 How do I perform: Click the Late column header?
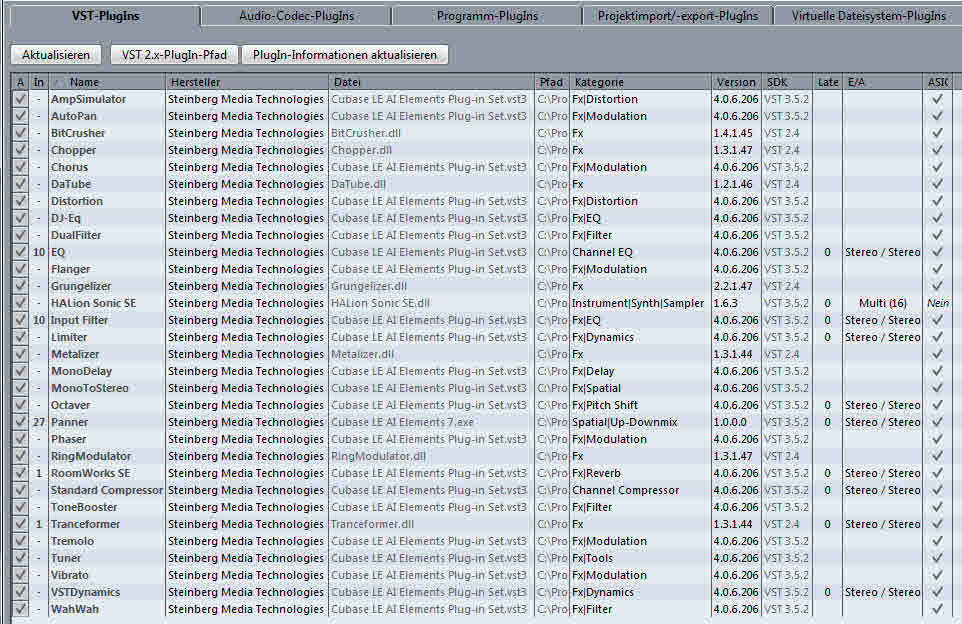point(828,82)
